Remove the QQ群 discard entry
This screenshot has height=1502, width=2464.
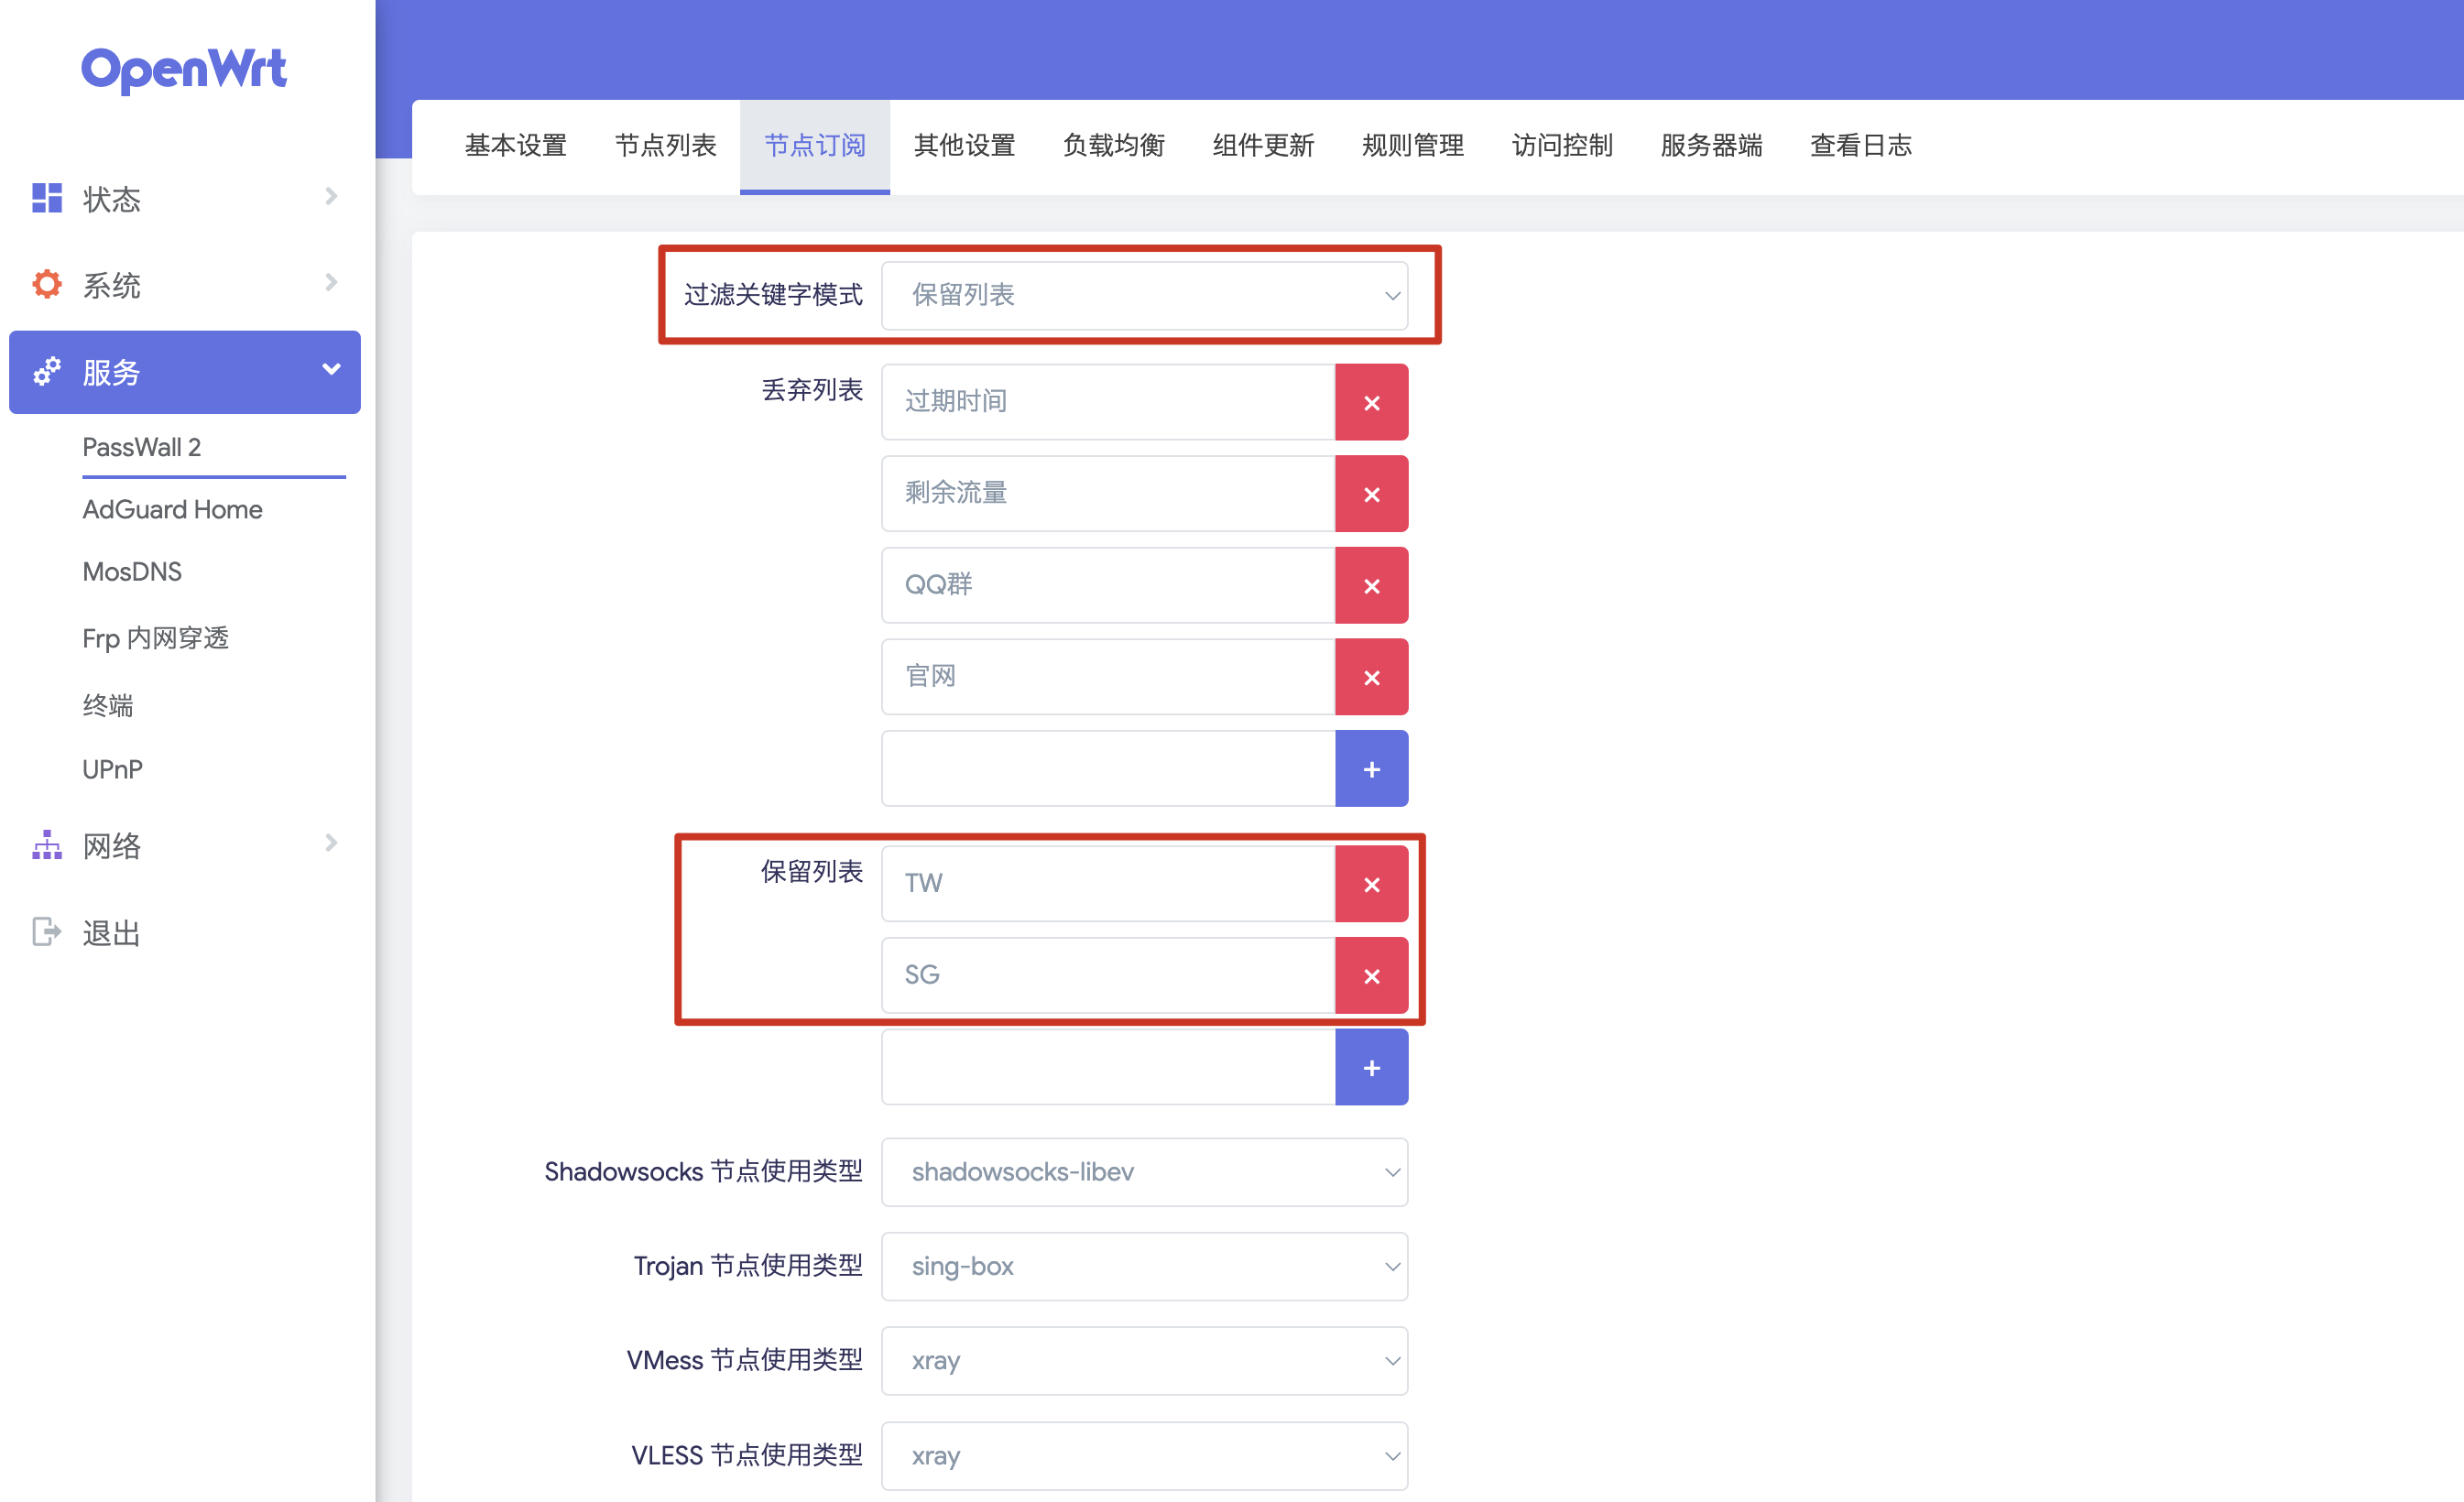coord(1371,585)
